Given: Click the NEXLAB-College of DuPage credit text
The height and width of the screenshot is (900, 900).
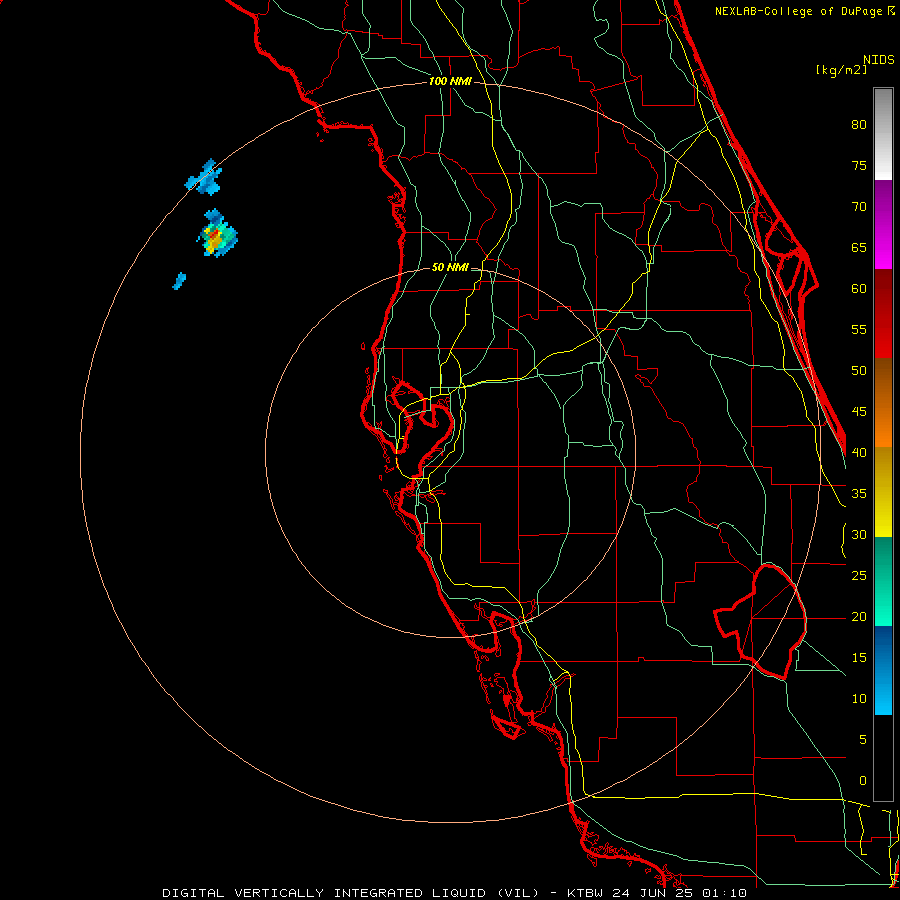Looking at the screenshot, I should [x=804, y=11].
